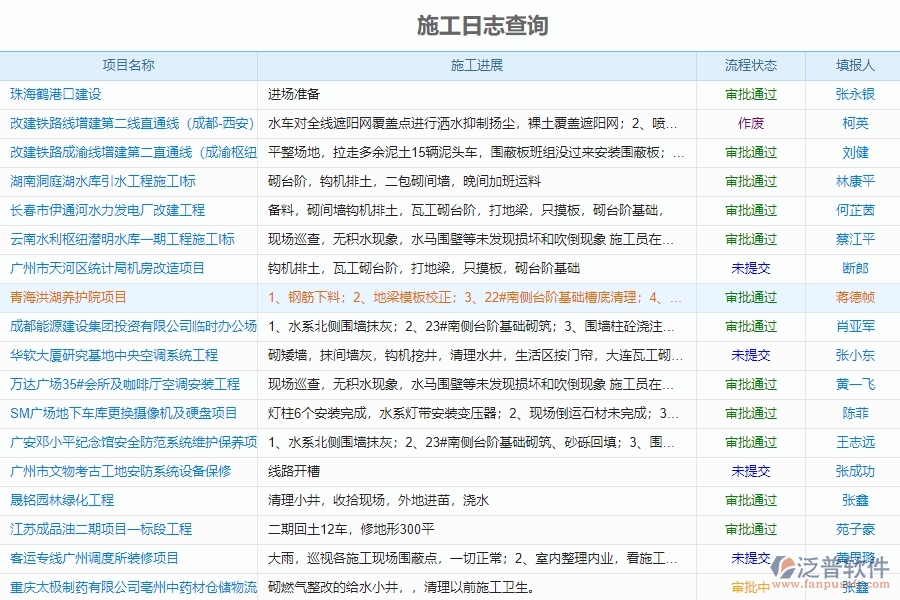This screenshot has width=900, height=600.
Task: Open the SM广场地下车库更换摄像机及硬盘项目
Action: point(124,413)
